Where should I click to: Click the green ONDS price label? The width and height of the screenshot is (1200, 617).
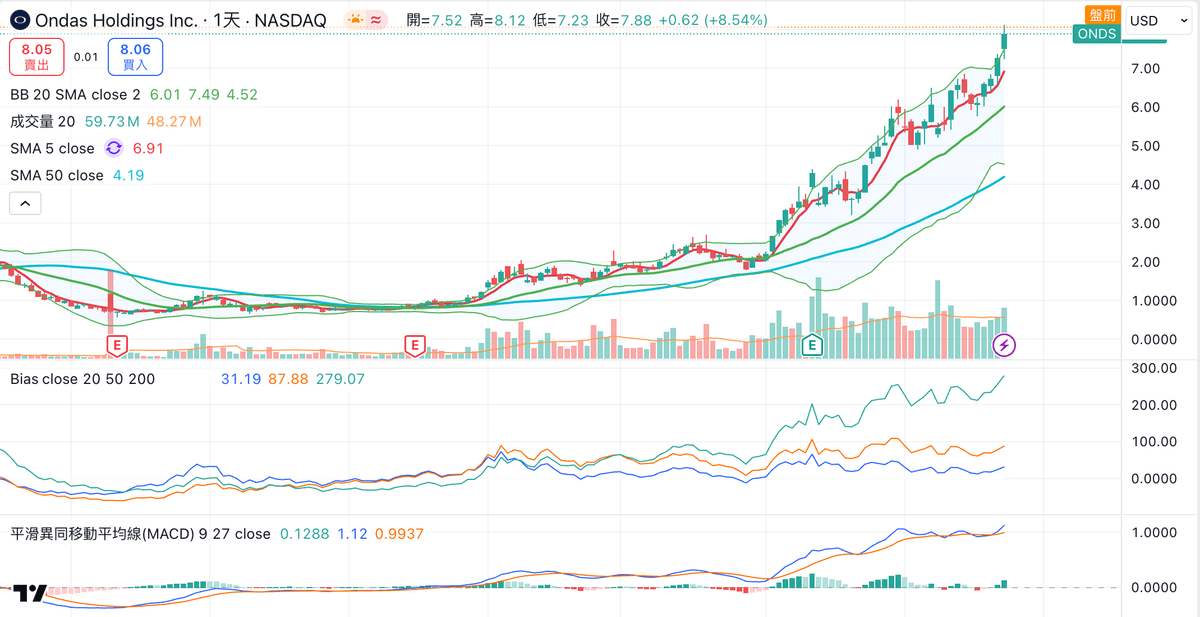(1096, 34)
